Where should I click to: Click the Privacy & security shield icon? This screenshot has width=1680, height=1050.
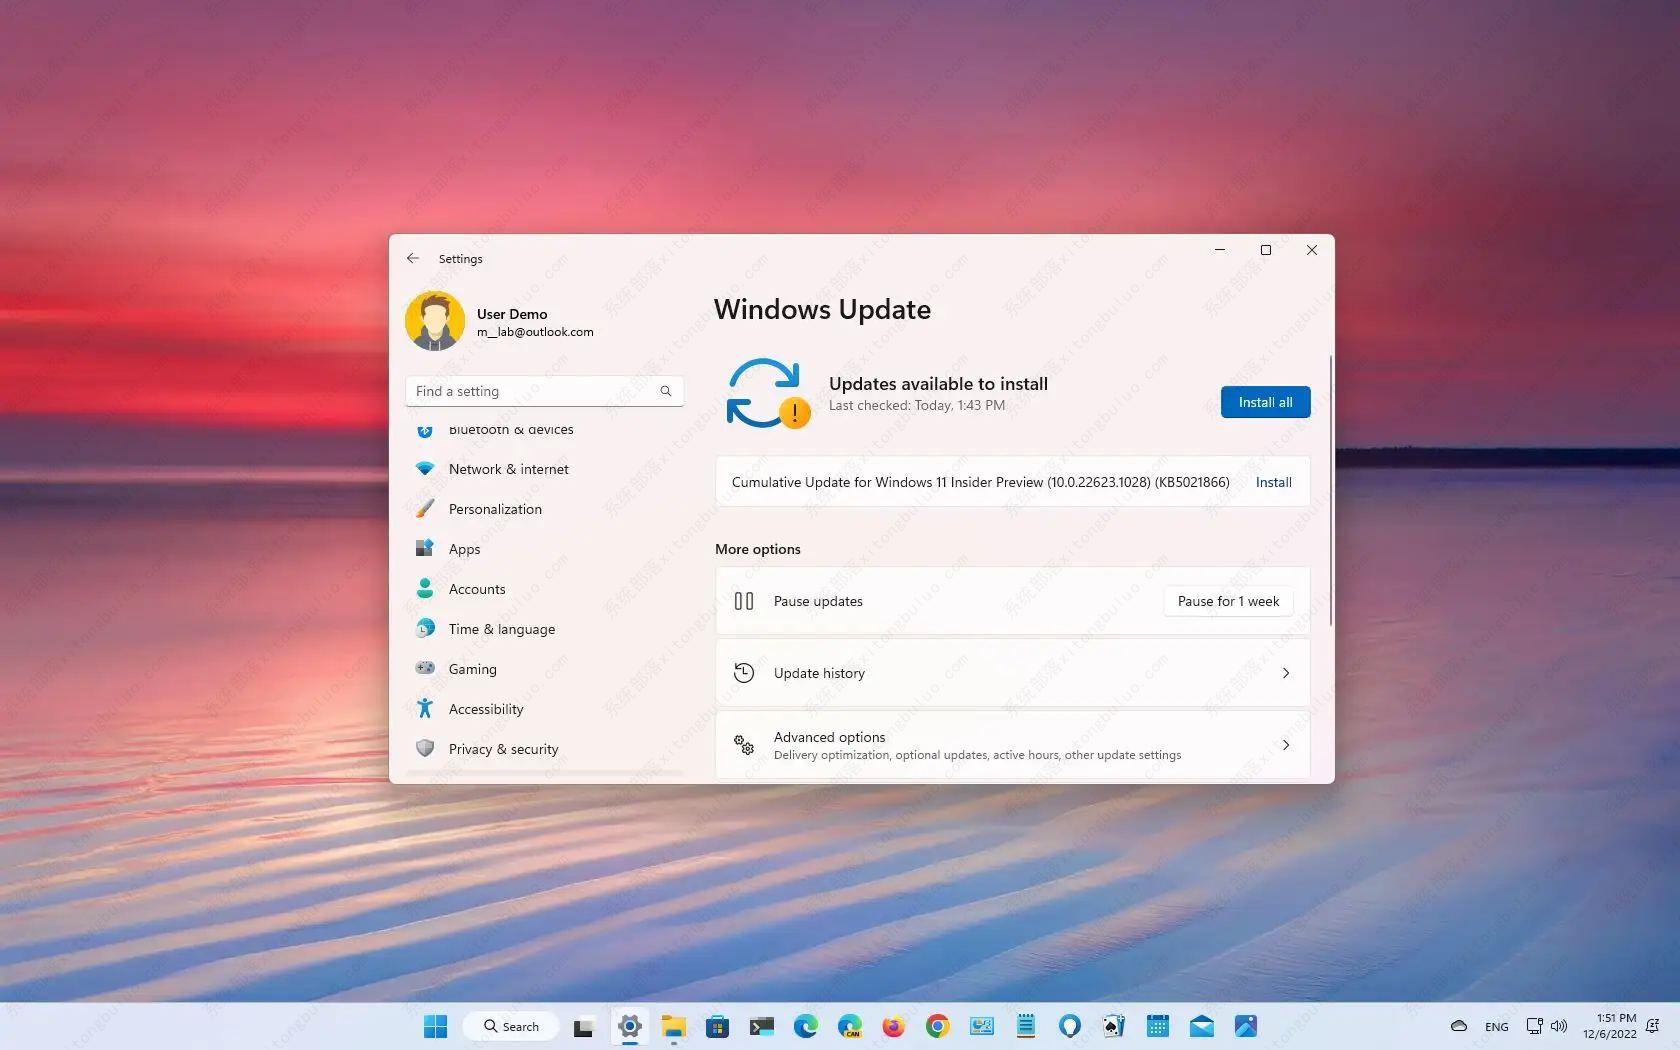[x=425, y=748]
